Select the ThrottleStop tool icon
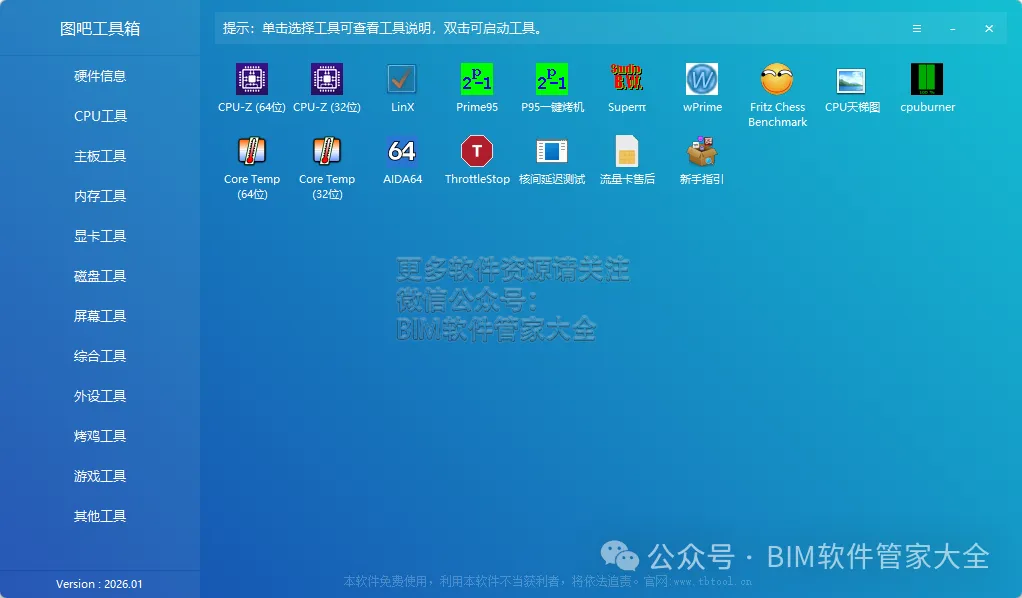1022x598 pixels. (476, 151)
